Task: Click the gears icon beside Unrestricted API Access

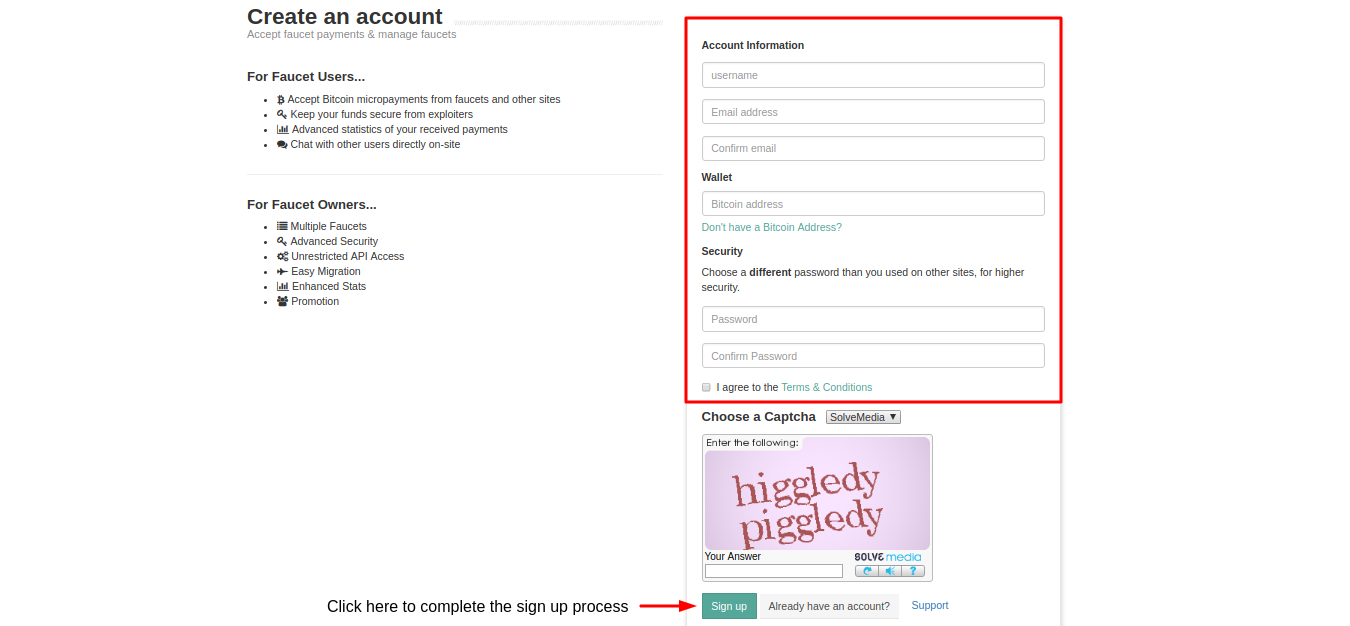Action: click(x=283, y=257)
